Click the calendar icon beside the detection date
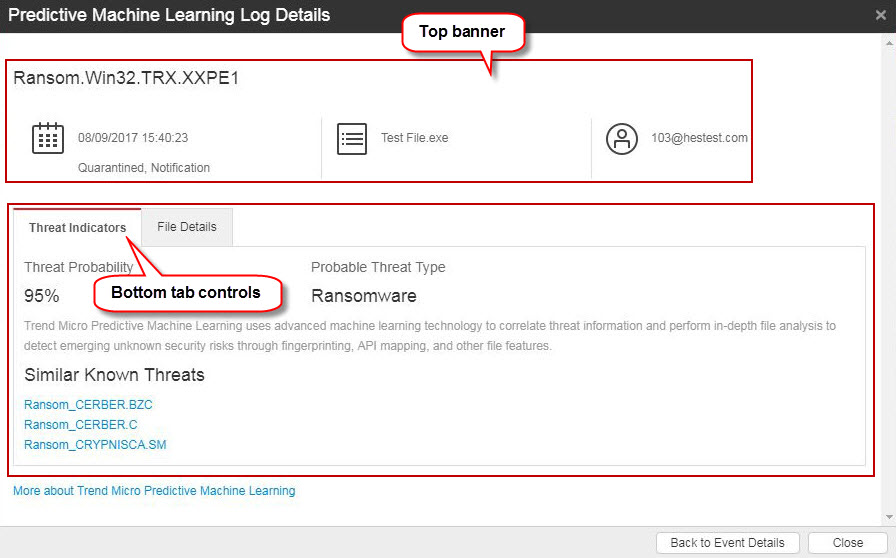The image size is (896, 558). tap(48, 138)
